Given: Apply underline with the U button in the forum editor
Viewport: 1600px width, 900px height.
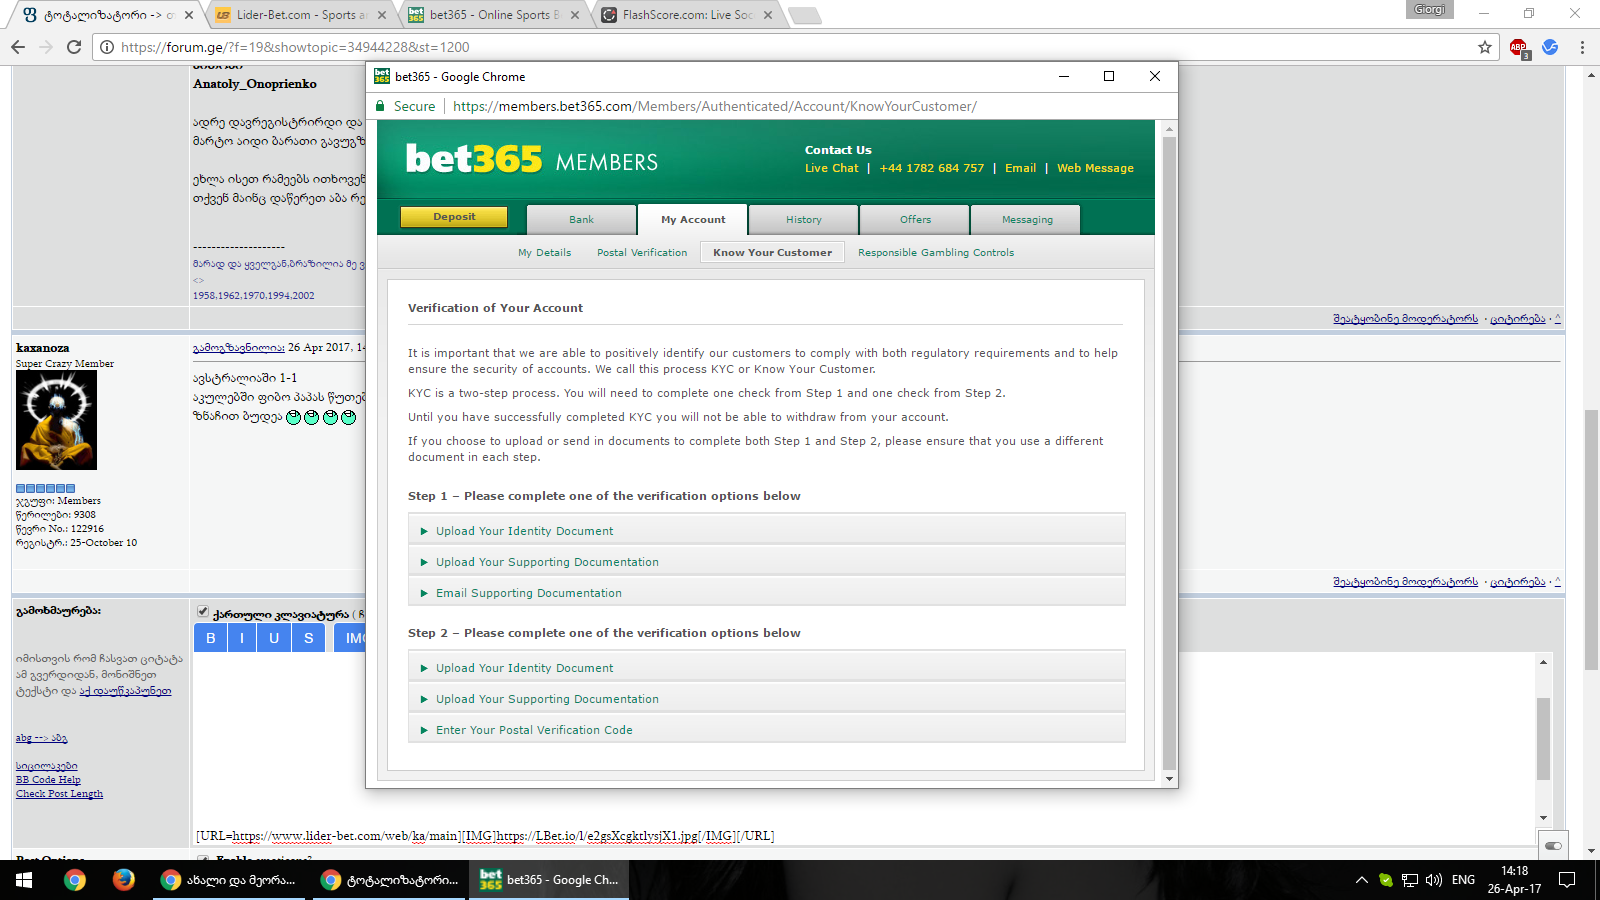Looking at the screenshot, I should click(274, 638).
